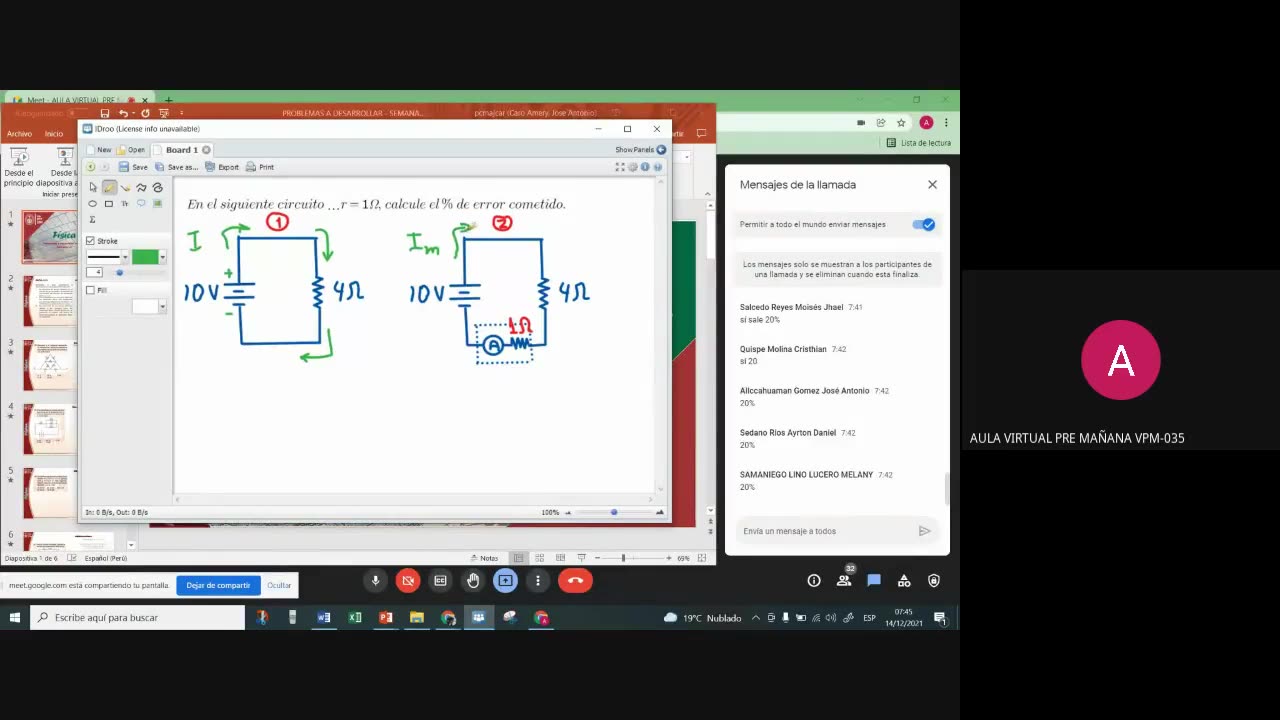The image size is (1280, 720).
Task: Click New board in IDroo
Action: click(98, 150)
